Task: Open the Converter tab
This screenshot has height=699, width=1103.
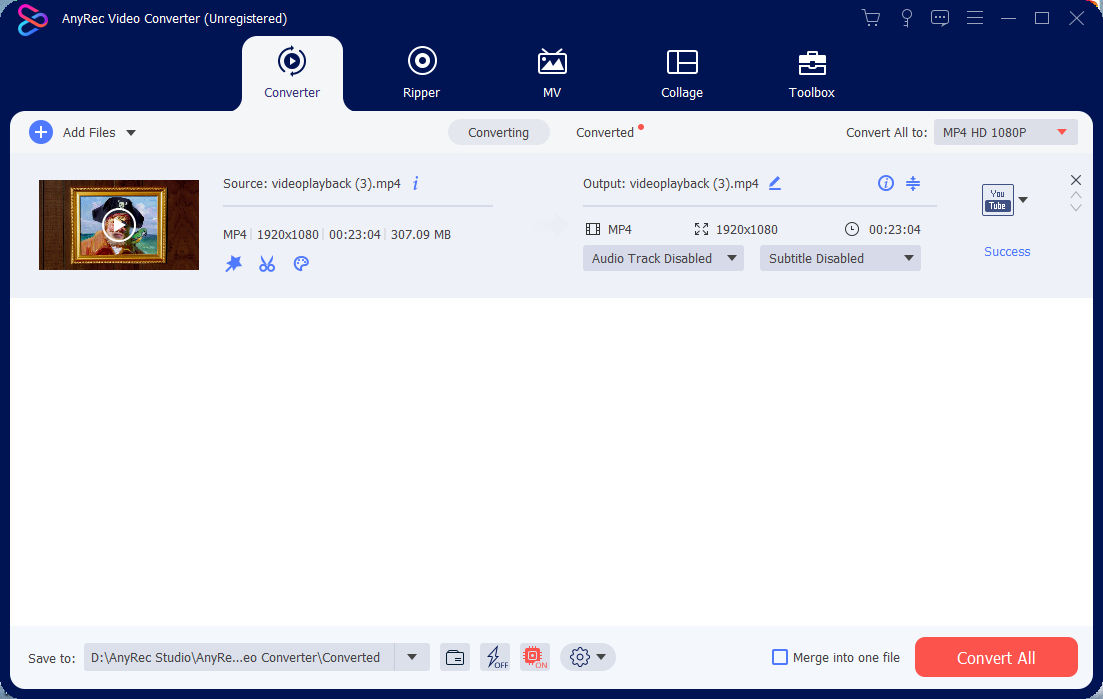Action: click(x=292, y=73)
